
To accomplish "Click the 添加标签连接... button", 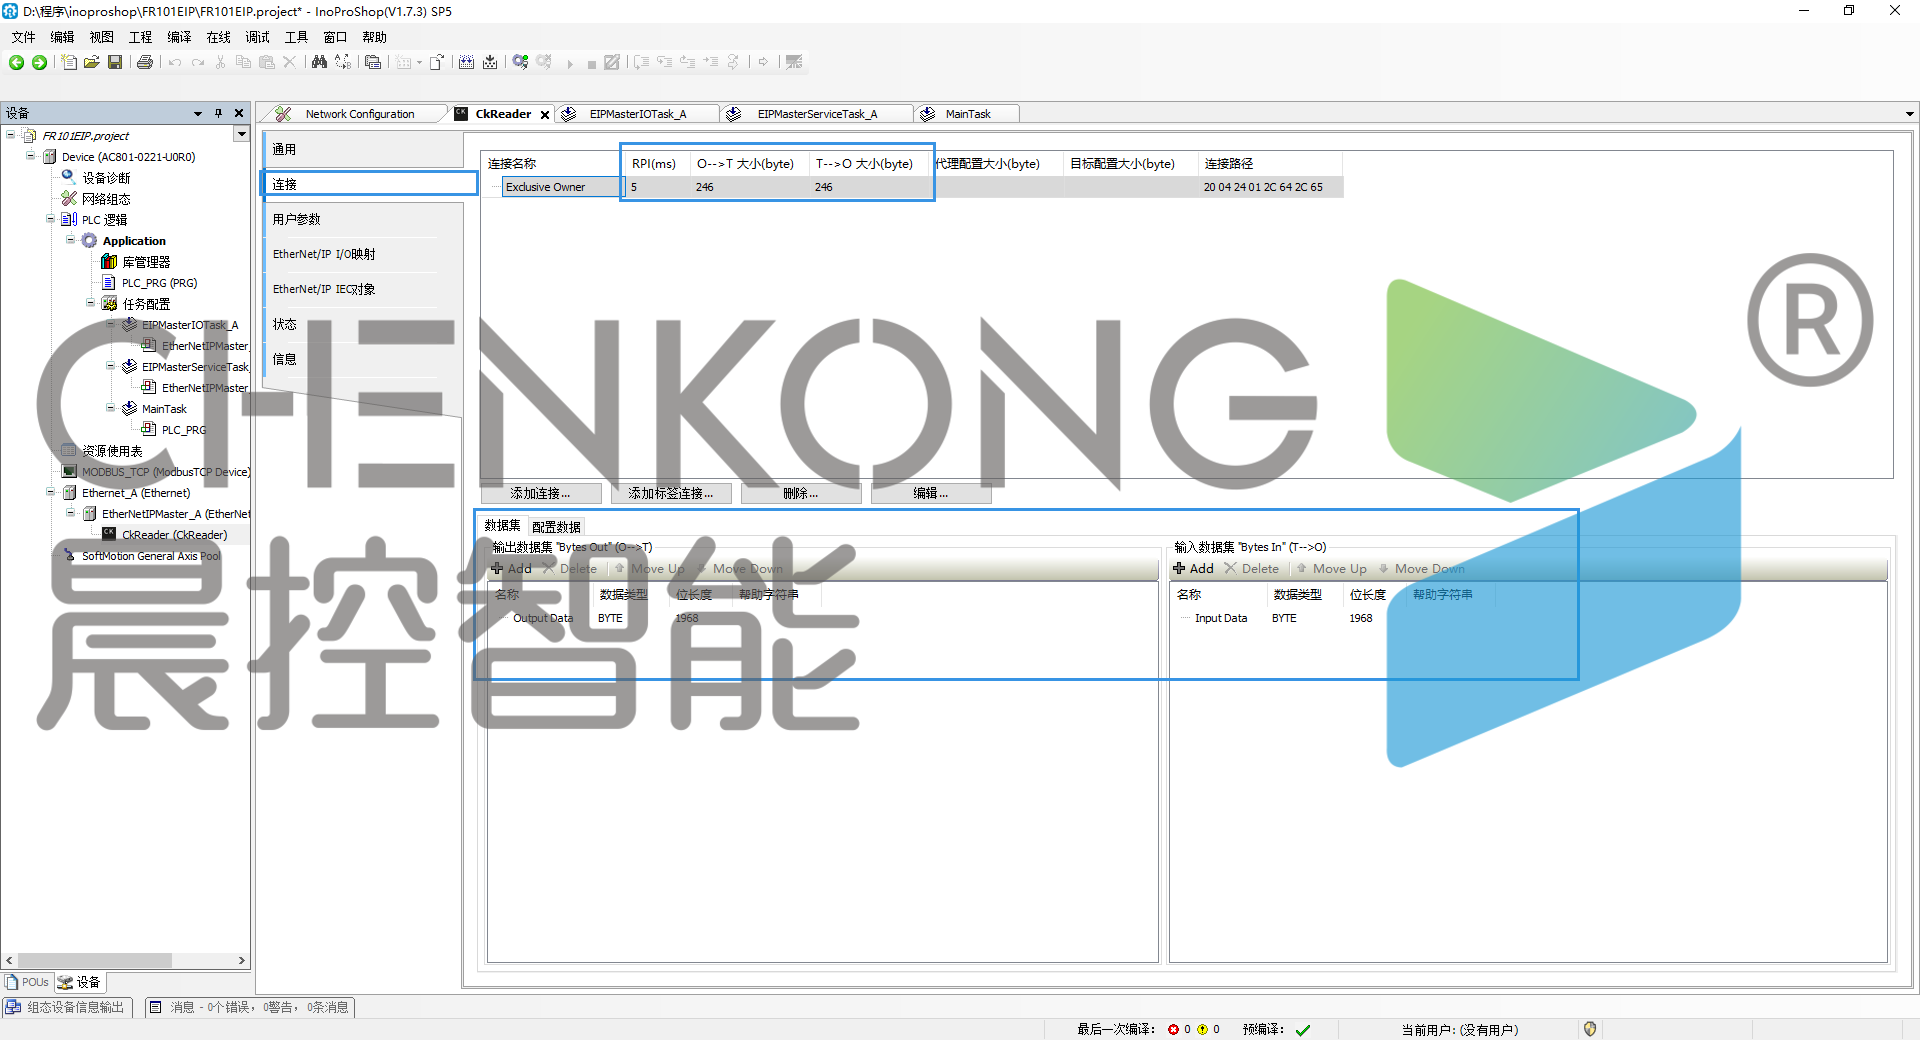I will (671, 493).
